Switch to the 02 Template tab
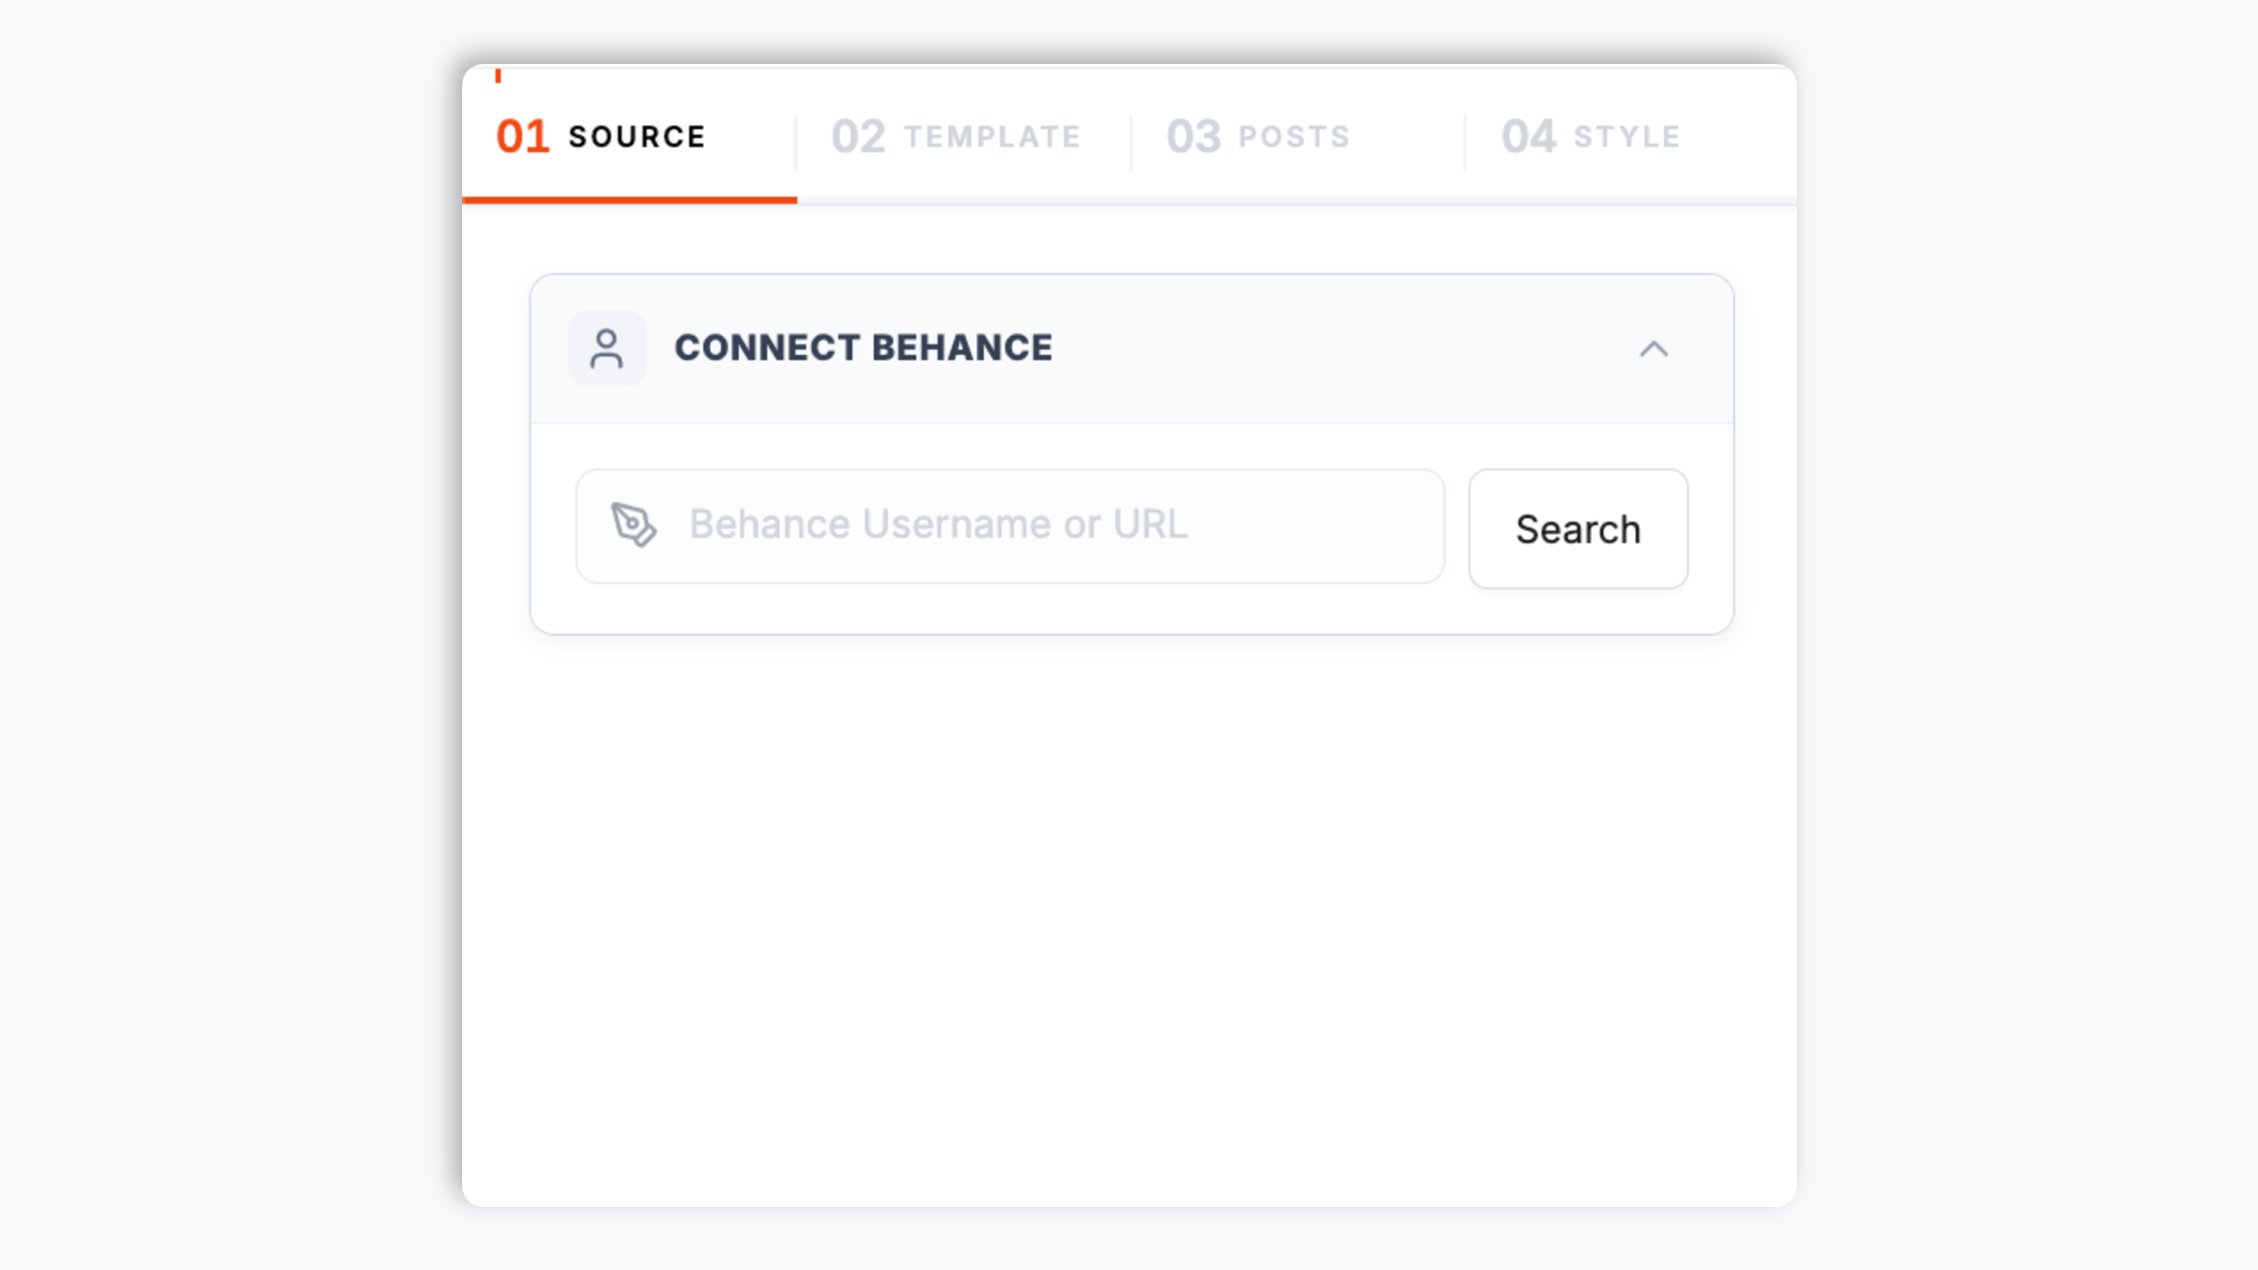The height and width of the screenshot is (1270, 2258). (x=964, y=136)
